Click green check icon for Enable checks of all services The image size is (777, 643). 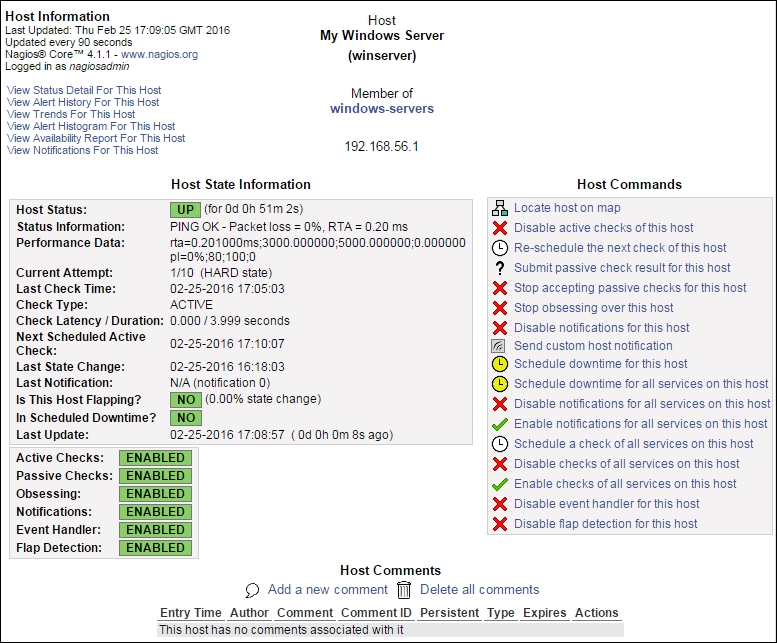pos(500,484)
